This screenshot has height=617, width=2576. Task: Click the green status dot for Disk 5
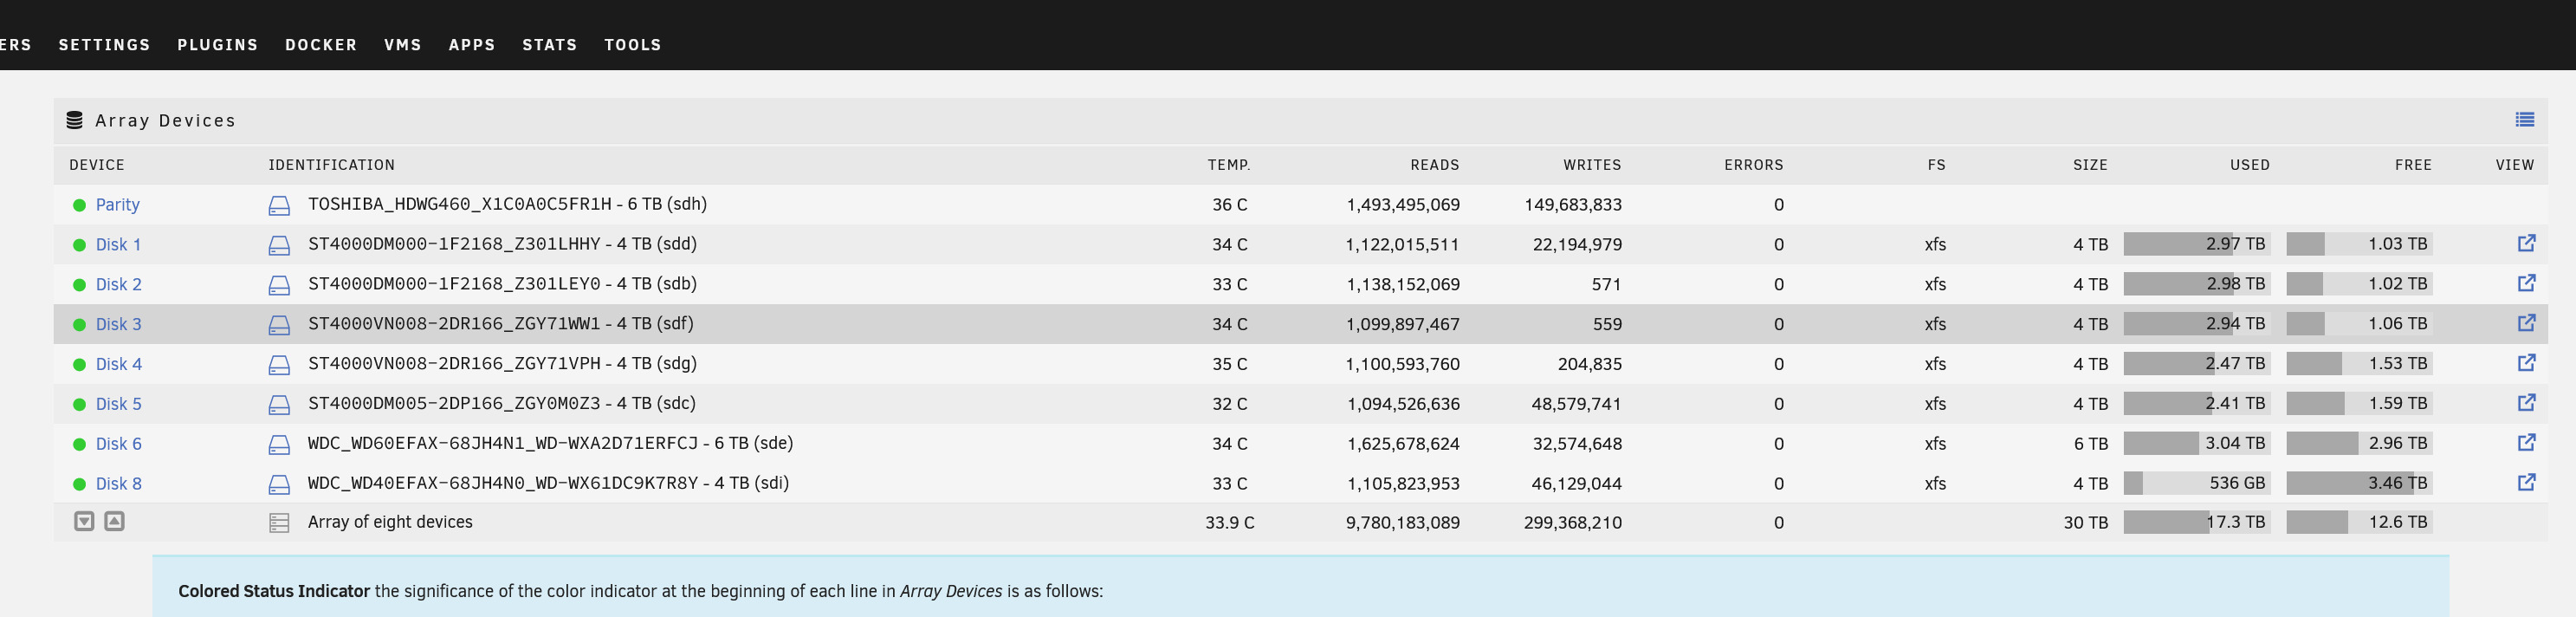79,405
